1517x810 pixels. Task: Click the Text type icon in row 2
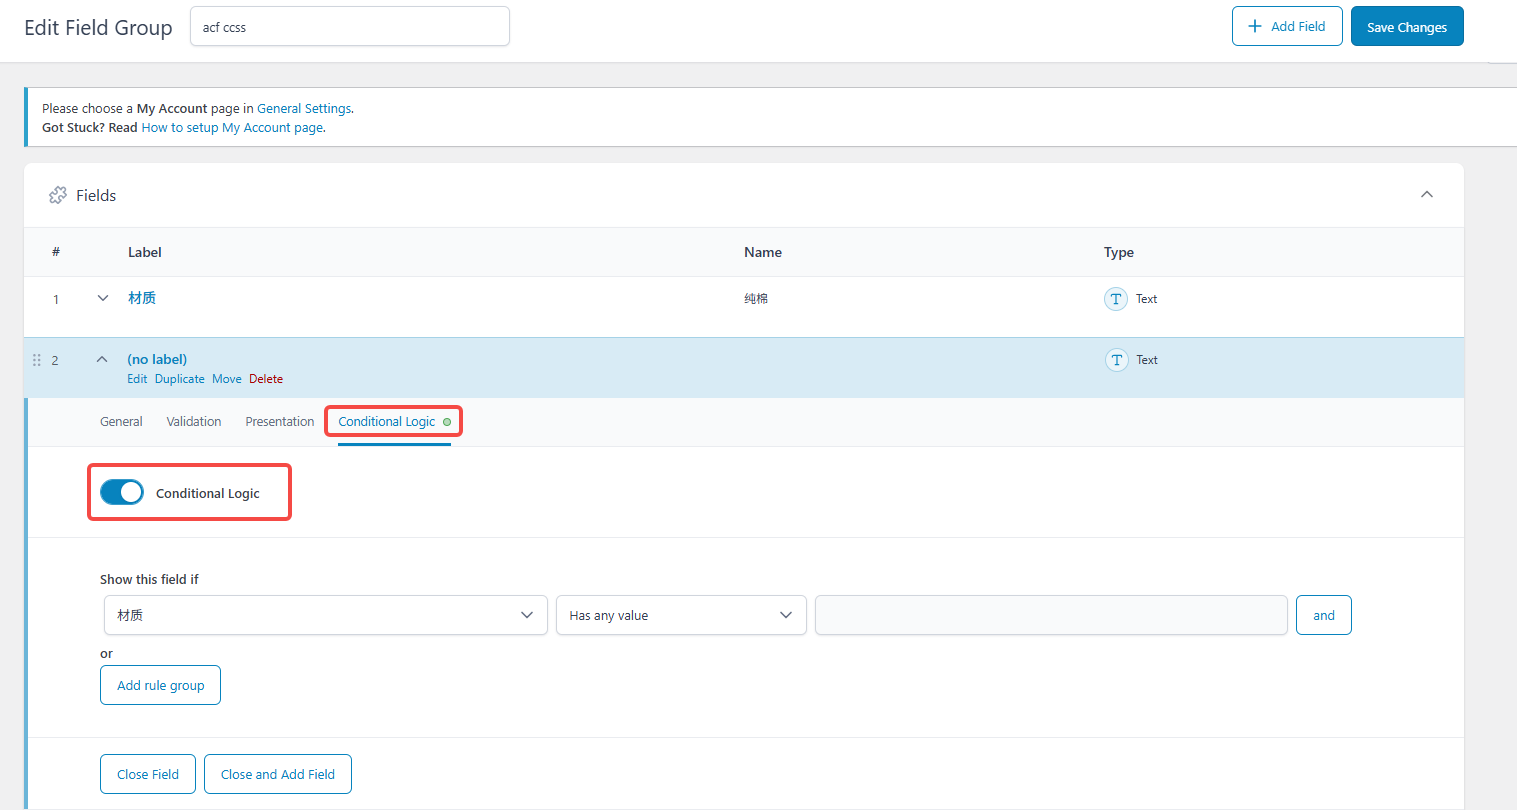[x=1116, y=360]
